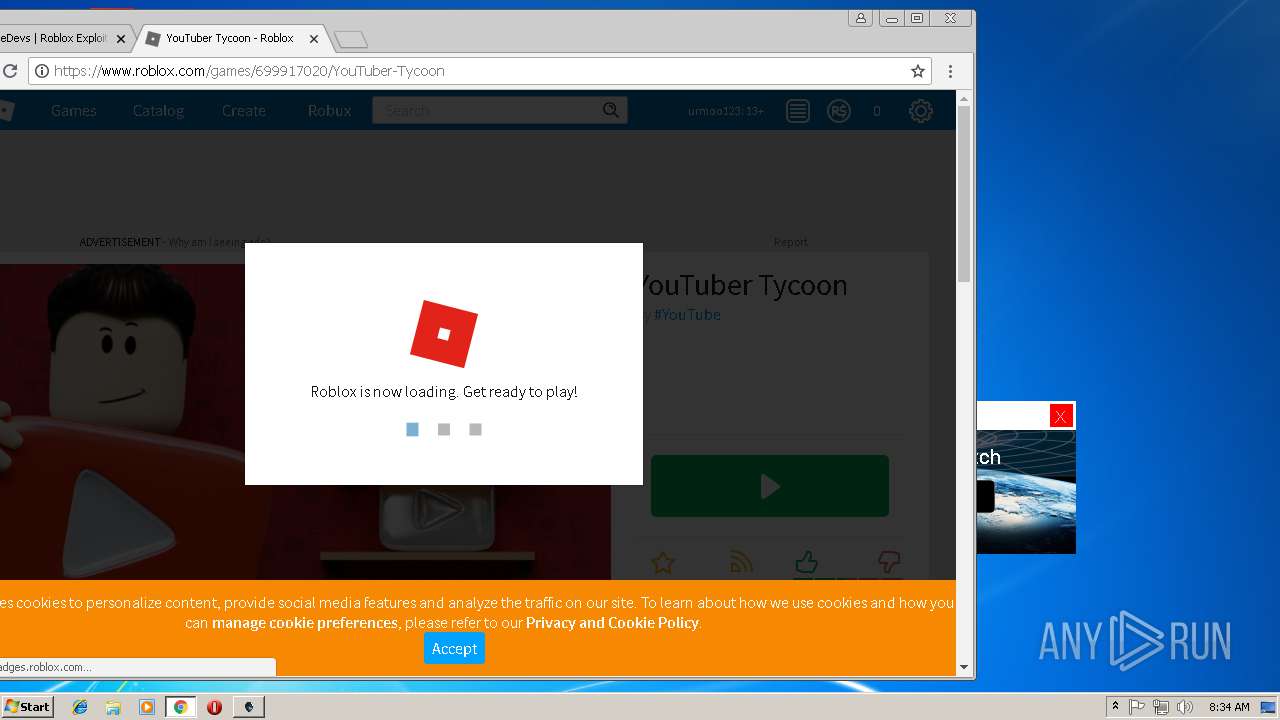Image resolution: width=1280 pixels, height=720 pixels.
Task: Open the Roblox news feed icon
Action: (797, 111)
